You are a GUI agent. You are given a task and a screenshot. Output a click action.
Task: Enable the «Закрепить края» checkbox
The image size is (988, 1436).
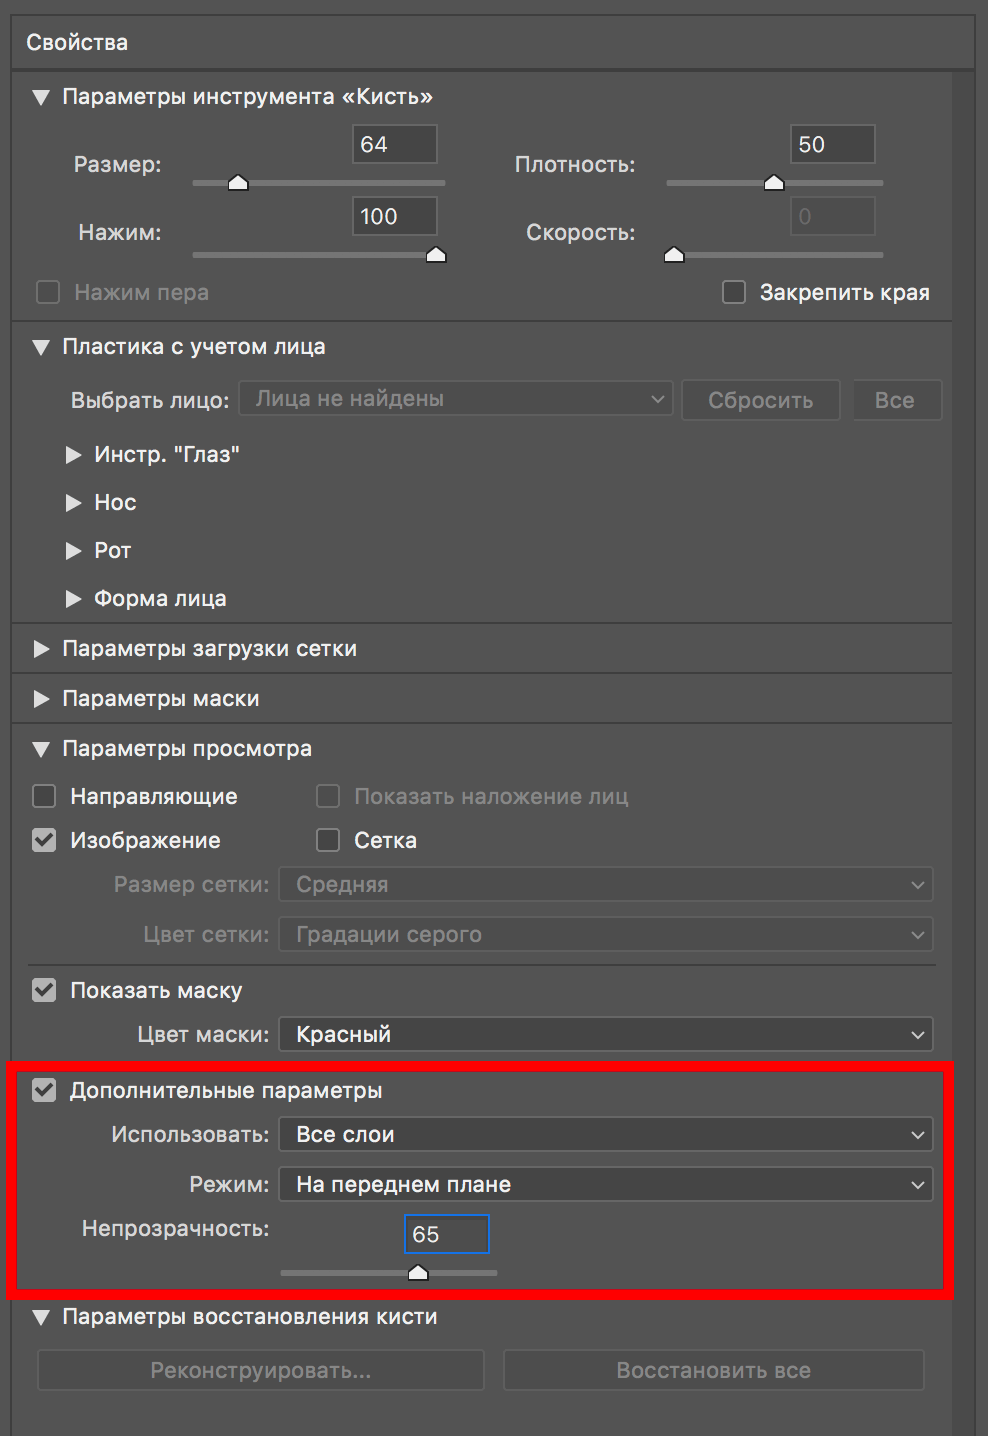tap(734, 292)
